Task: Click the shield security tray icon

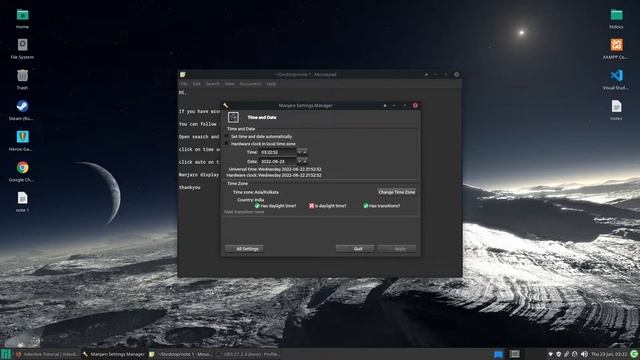Action: tap(558, 354)
